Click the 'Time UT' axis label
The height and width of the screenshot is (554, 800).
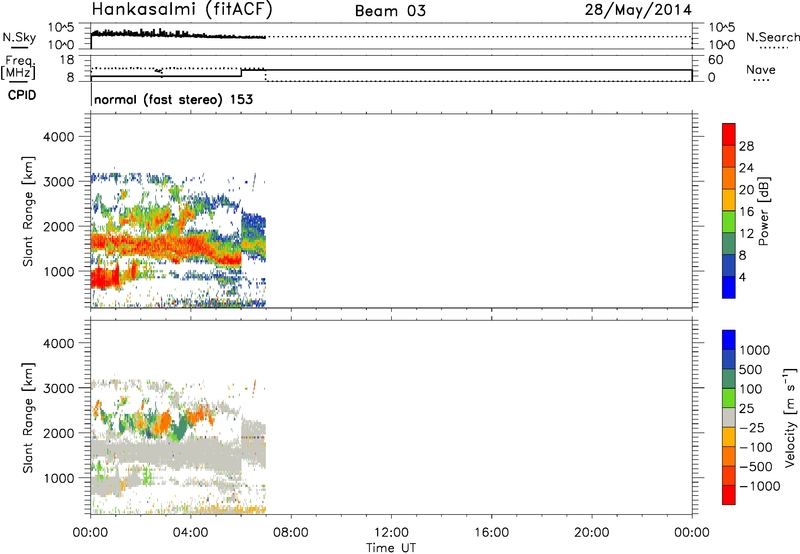[391, 548]
